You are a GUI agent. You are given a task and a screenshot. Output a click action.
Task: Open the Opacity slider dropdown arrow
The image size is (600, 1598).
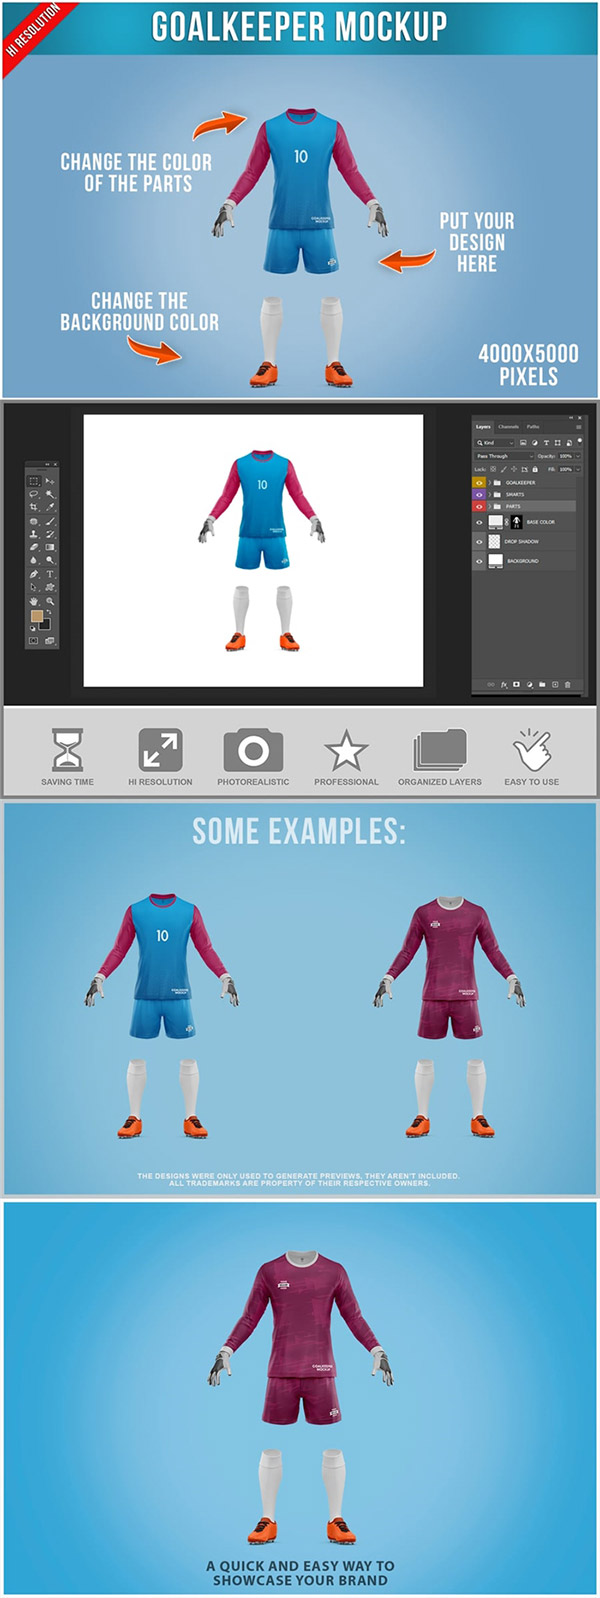pos(578,456)
